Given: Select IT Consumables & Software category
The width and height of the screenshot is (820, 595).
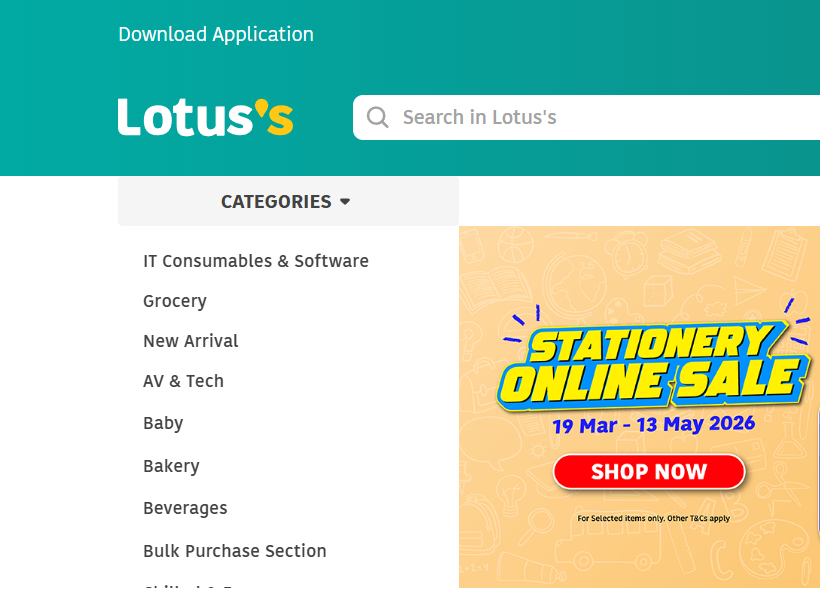Looking at the screenshot, I should click(256, 261).
